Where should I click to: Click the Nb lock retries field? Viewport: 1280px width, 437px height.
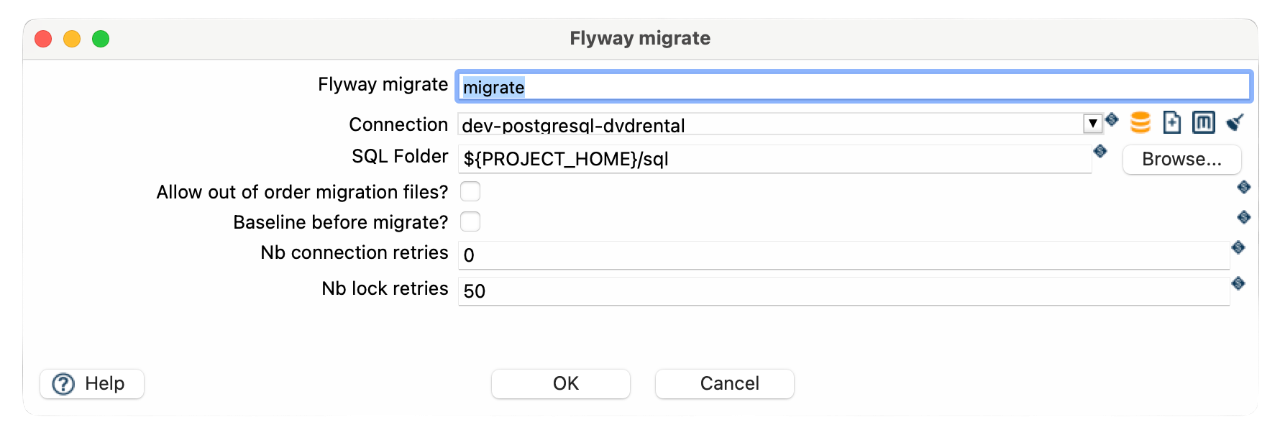[x=842, y=291]
